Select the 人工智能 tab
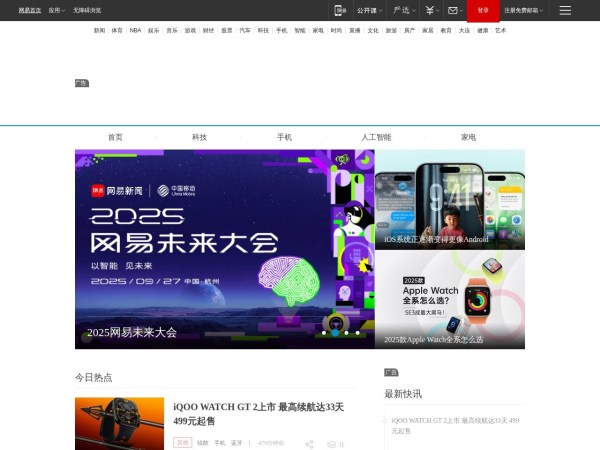 pyautogui.click(x=376, y=137)
